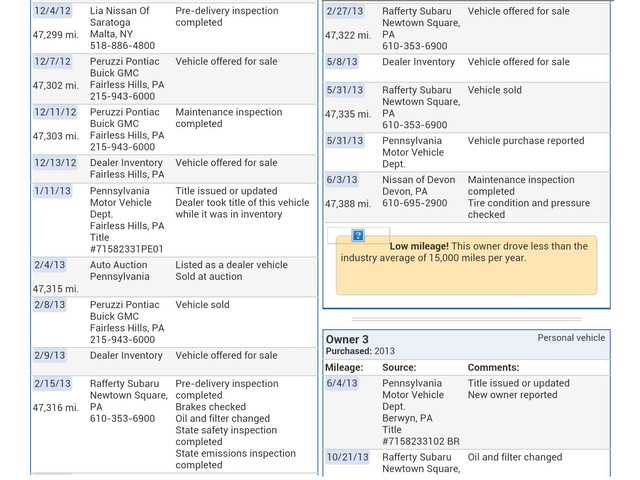Click the 10/21/13 date entry

point(347,457)
